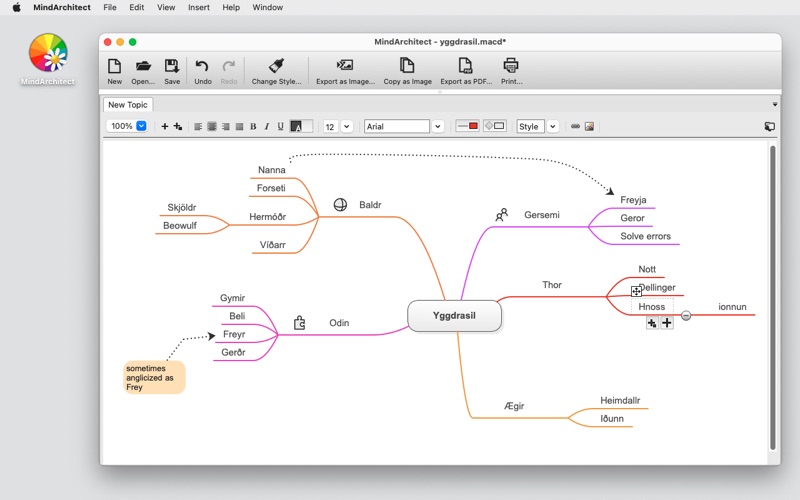
Task: Open the File menu
Action: coord(110,7)
